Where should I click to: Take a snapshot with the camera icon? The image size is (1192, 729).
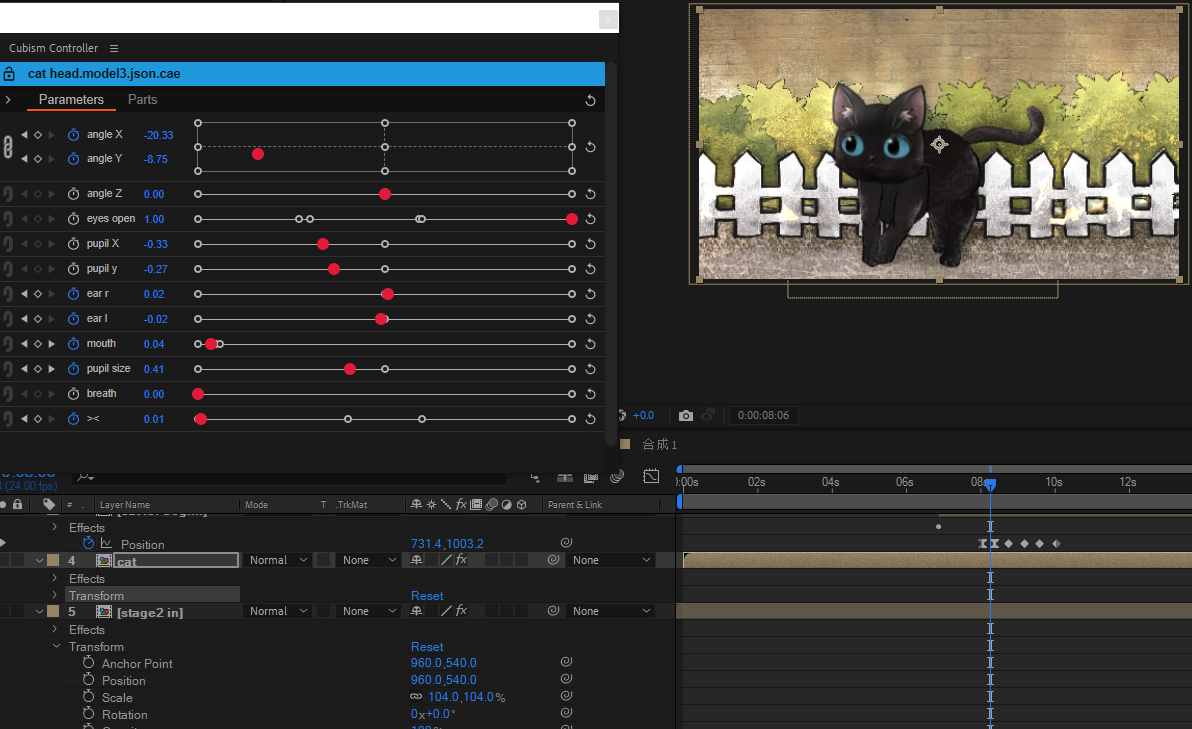pyautogui.click(x=686, y=416)
